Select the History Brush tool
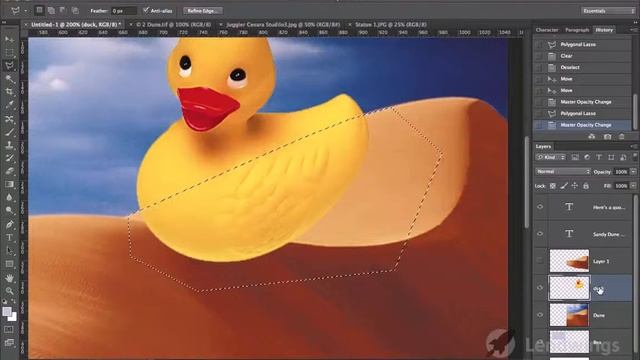Viewport: 640px width, 360px height. [9, 158]
